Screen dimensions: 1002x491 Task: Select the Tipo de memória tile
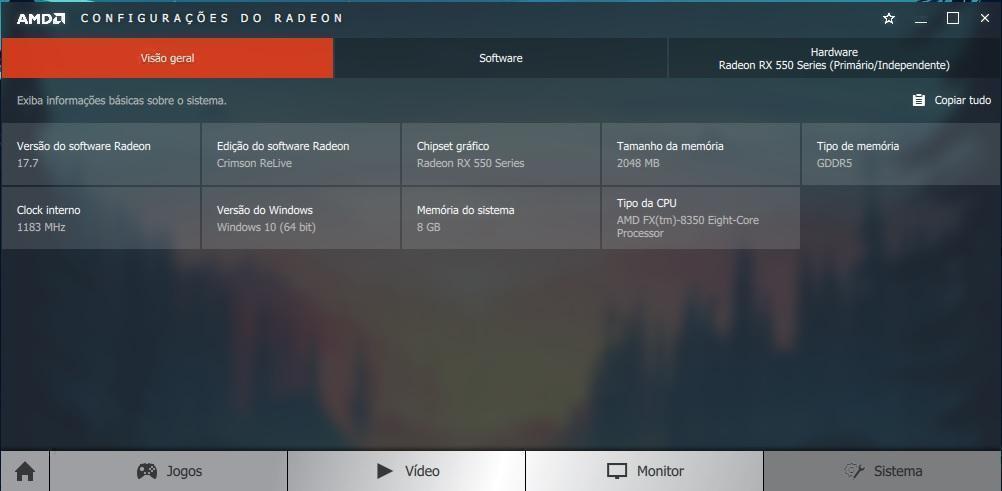click(x=901, y=154)
